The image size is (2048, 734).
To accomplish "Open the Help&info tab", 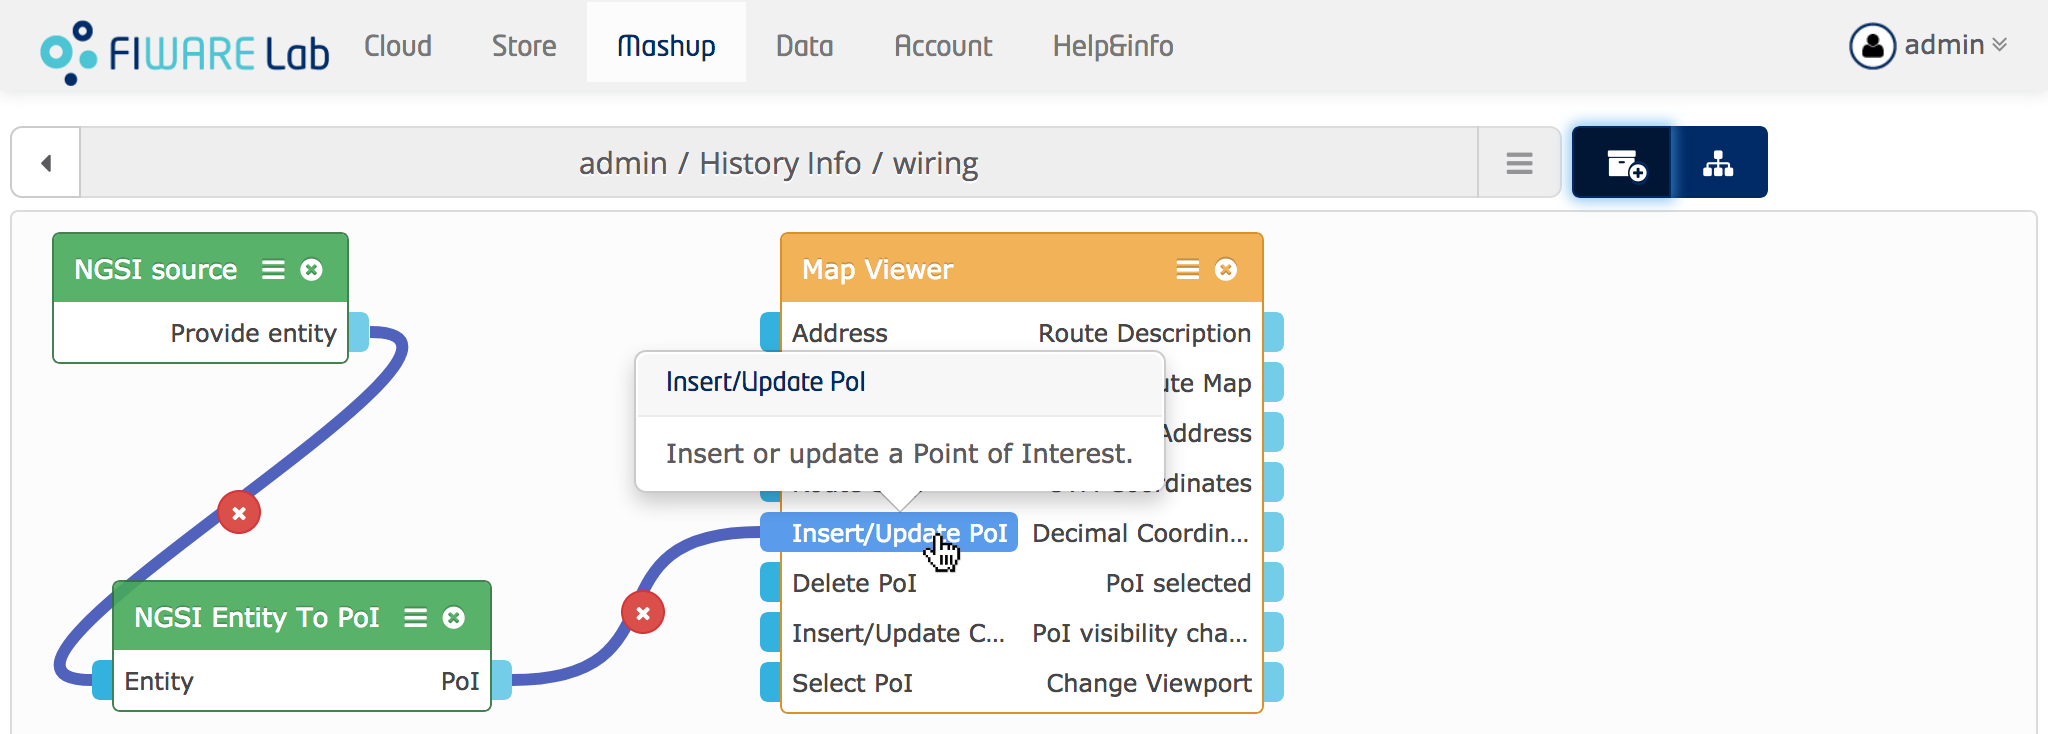I will pyautogui.click(x=1113, y=46).
